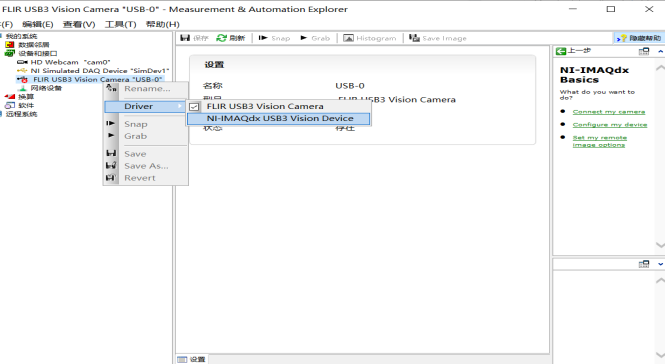This screenshot has width=665, height=364.
Task: Click the upper help pane layout icon
Action: pos(644,51)
